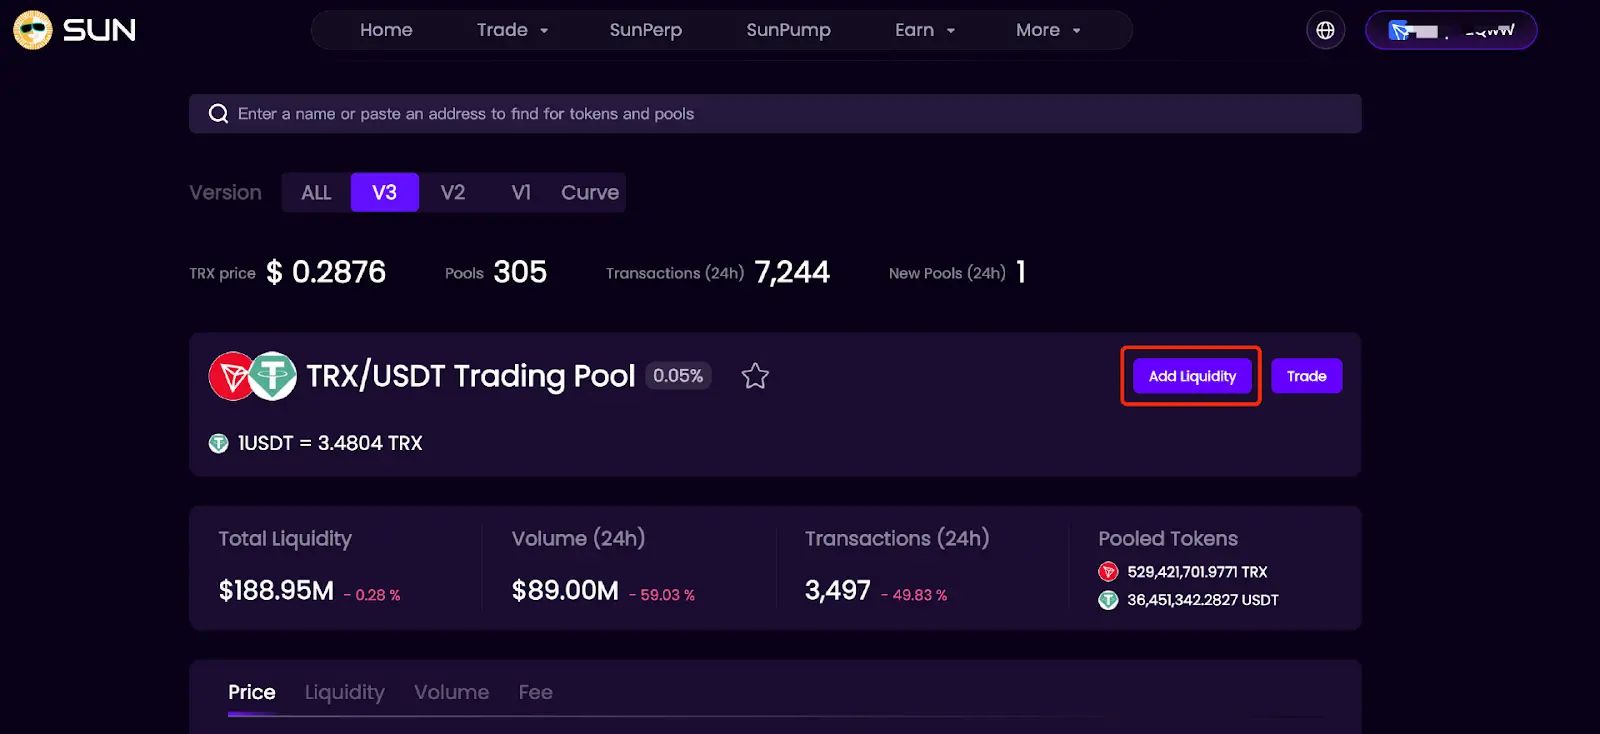Expand the Earn menu
Viewport: 1600px width, 734px height.
pos(923,30)
